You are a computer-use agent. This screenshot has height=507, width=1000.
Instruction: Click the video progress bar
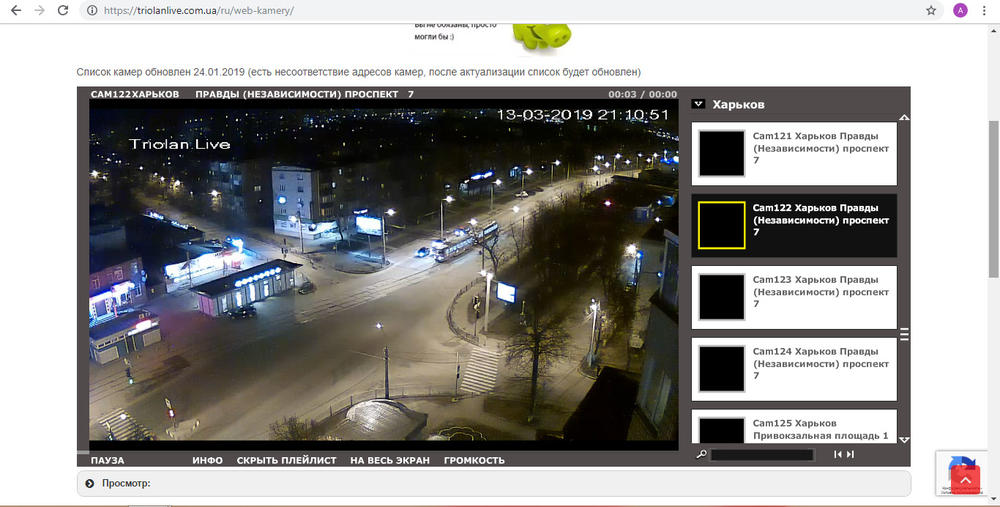pos(378,452)
